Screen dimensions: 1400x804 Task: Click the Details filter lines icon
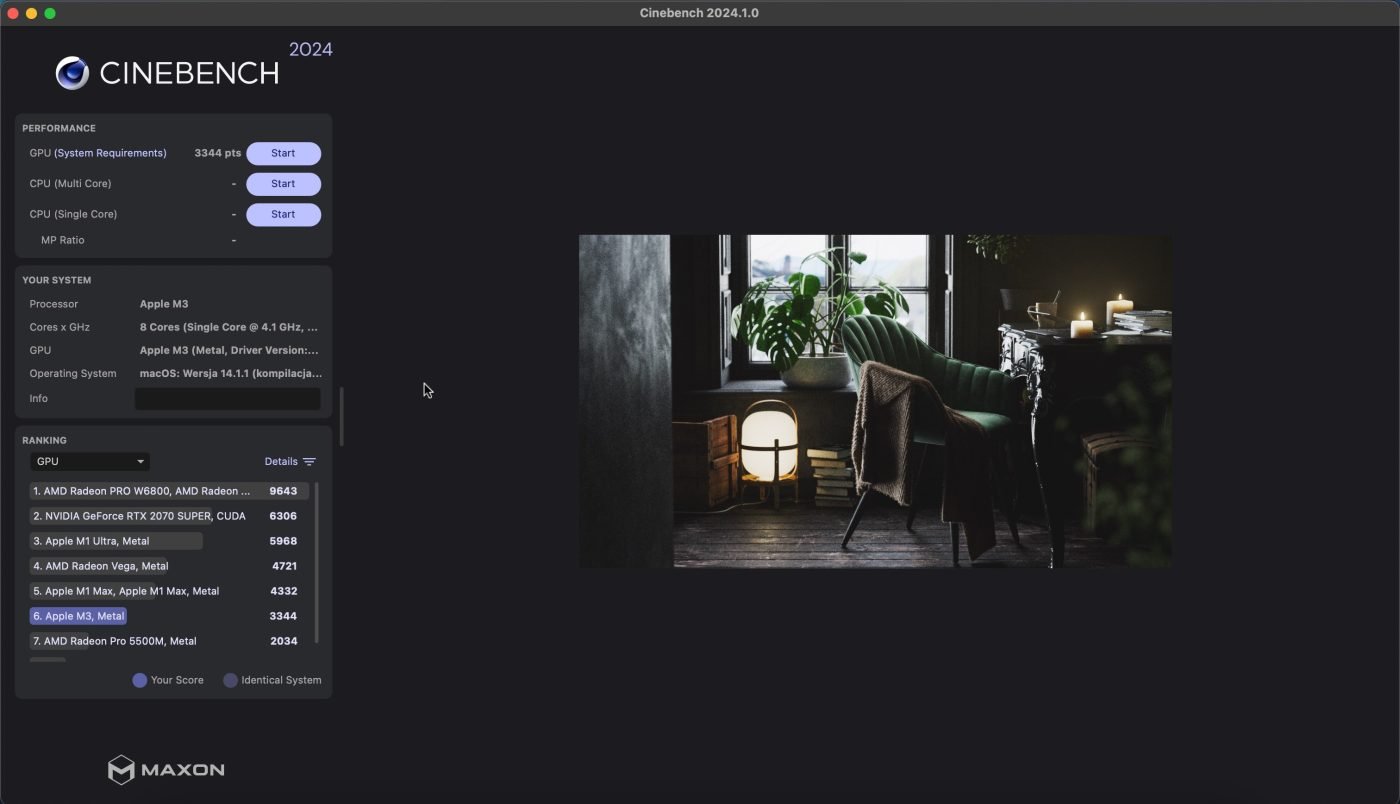click(x=309, y=462)
